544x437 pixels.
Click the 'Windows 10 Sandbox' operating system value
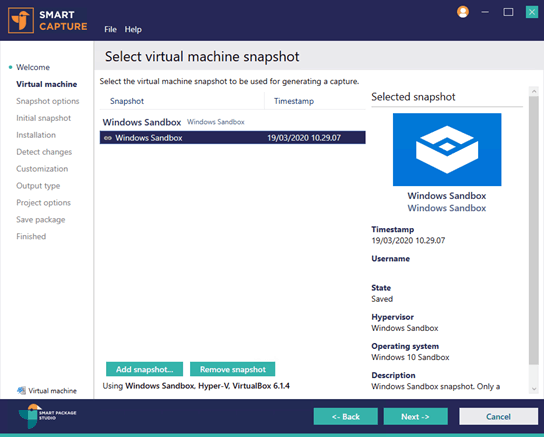point(410,357)
